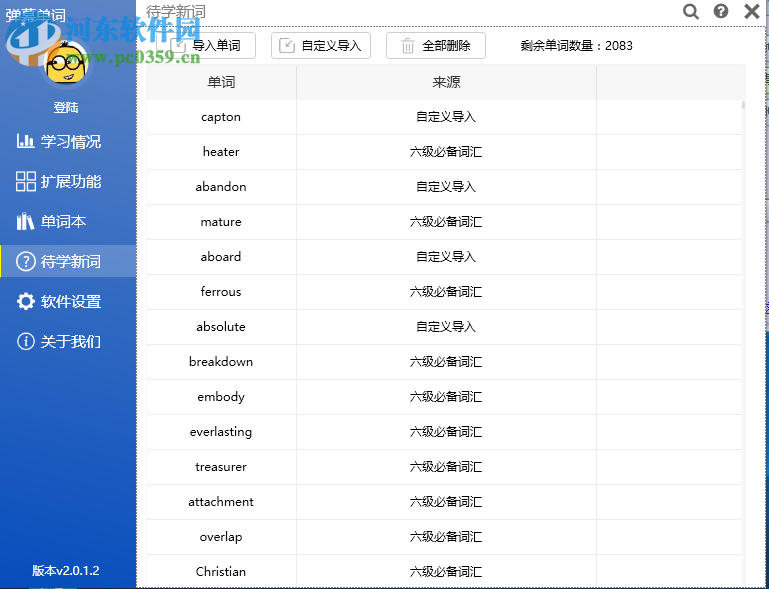This screenshot has height=589, width=769.
Task: Select the word embody
Action: point(221,397)
